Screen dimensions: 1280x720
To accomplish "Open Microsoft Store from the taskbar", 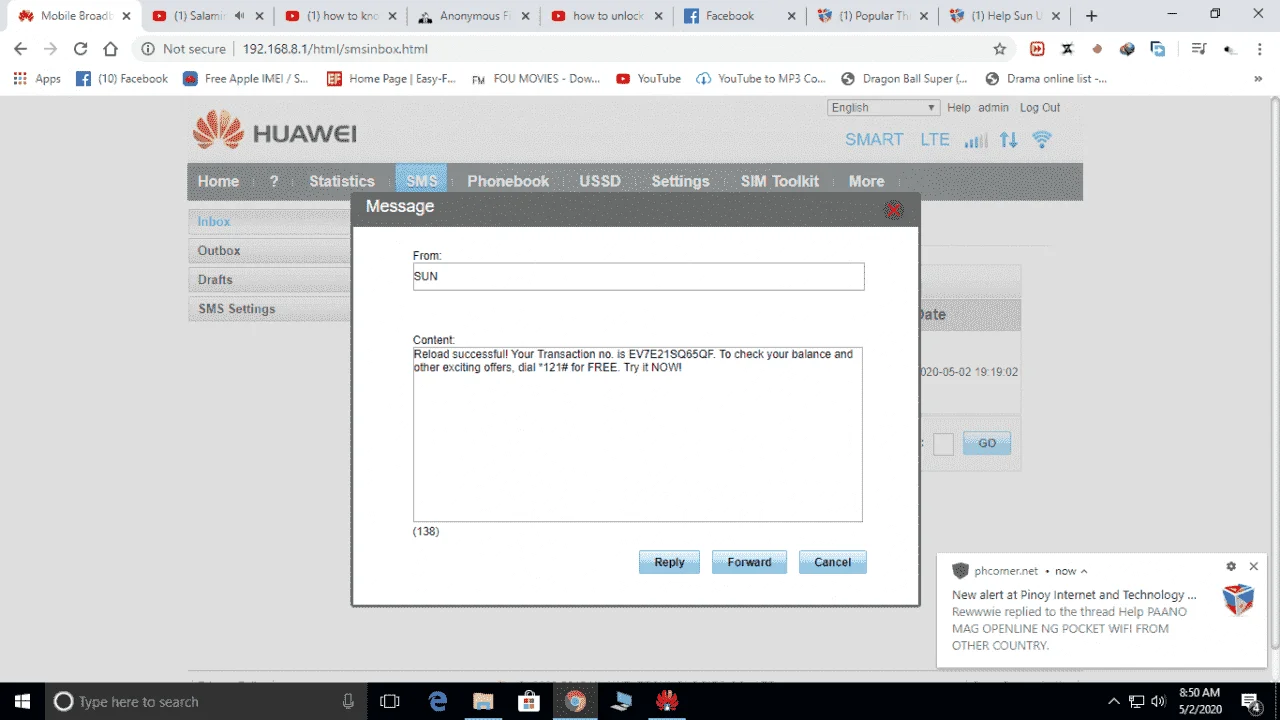I will point(529,701).
